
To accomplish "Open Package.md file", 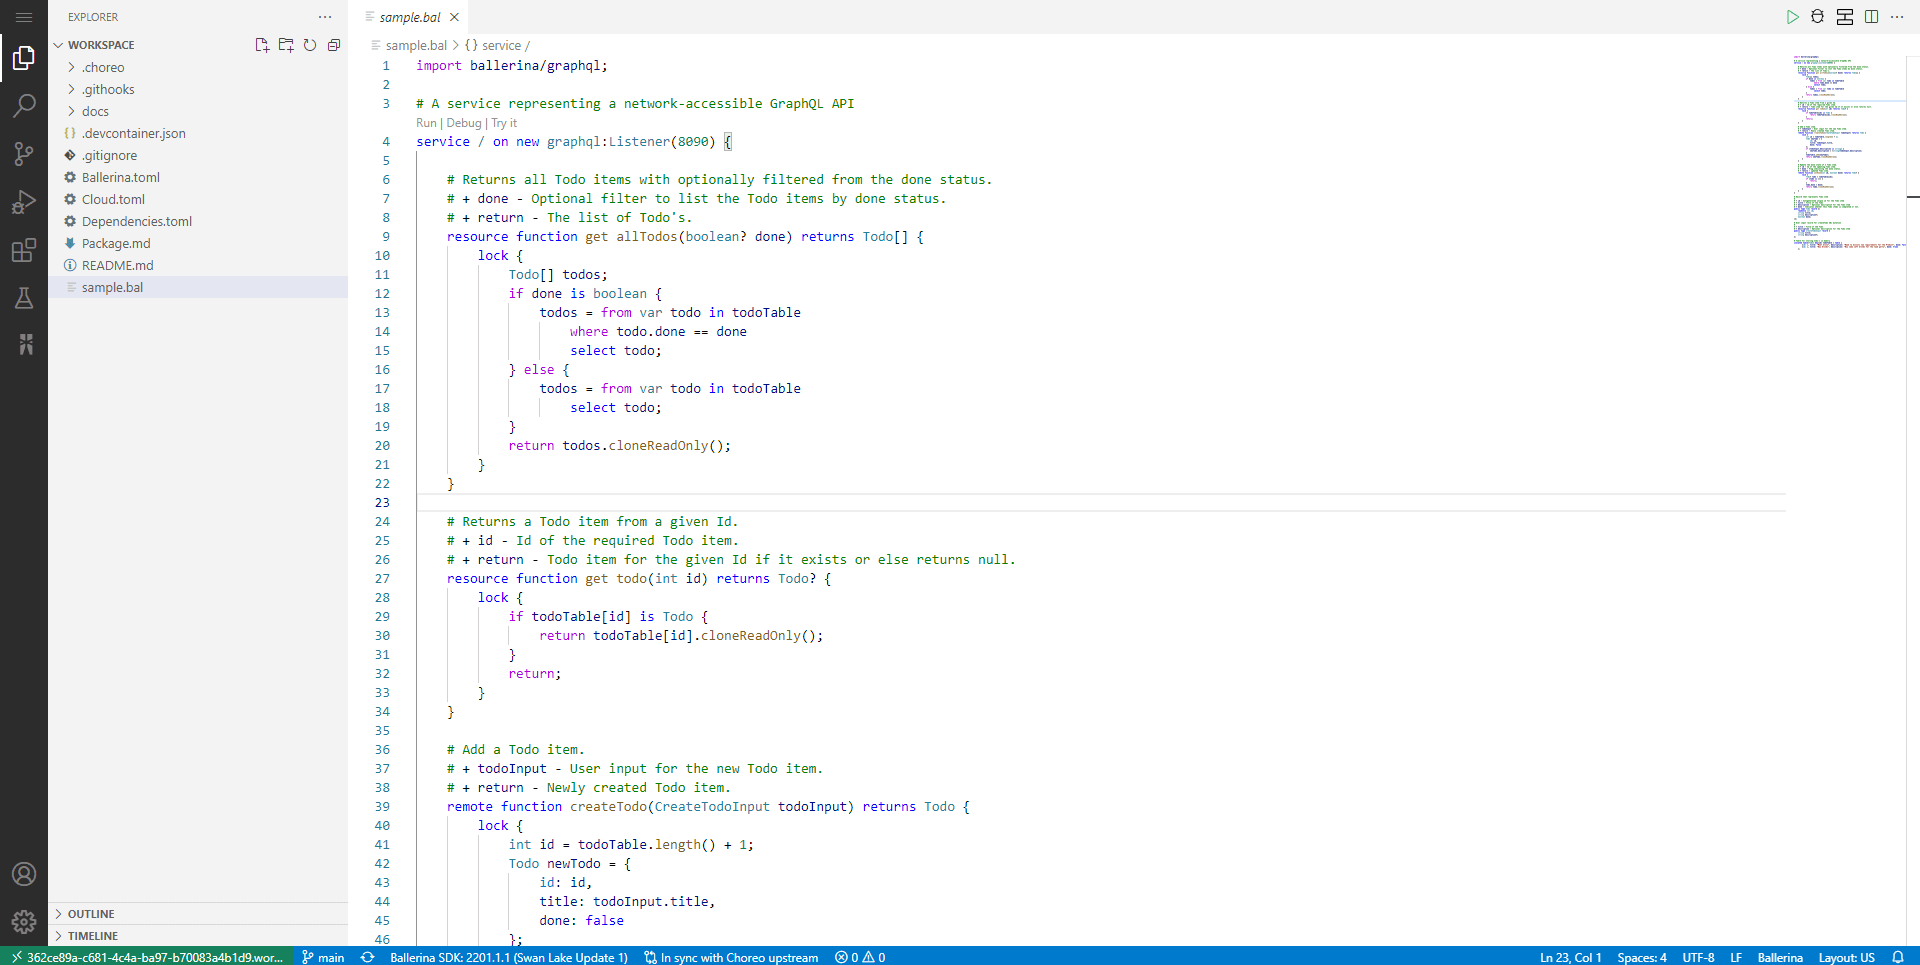I will 198,243.
